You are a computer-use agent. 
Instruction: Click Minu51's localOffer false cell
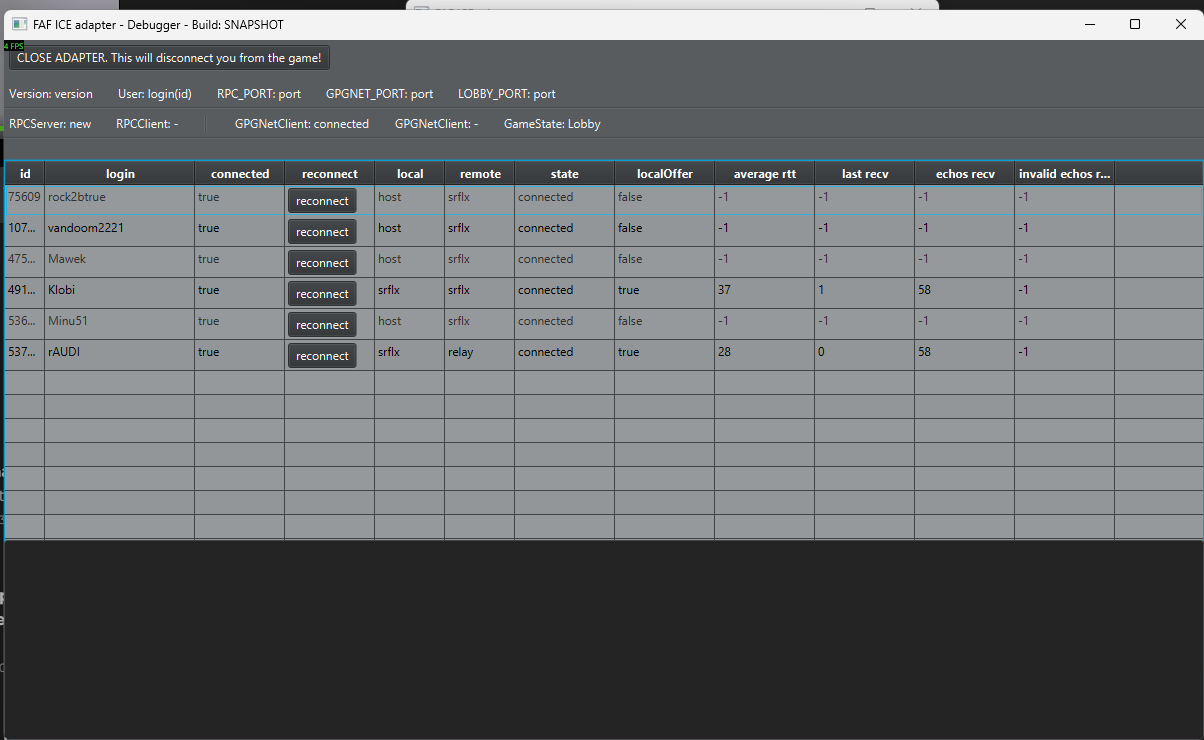point(665,324)
